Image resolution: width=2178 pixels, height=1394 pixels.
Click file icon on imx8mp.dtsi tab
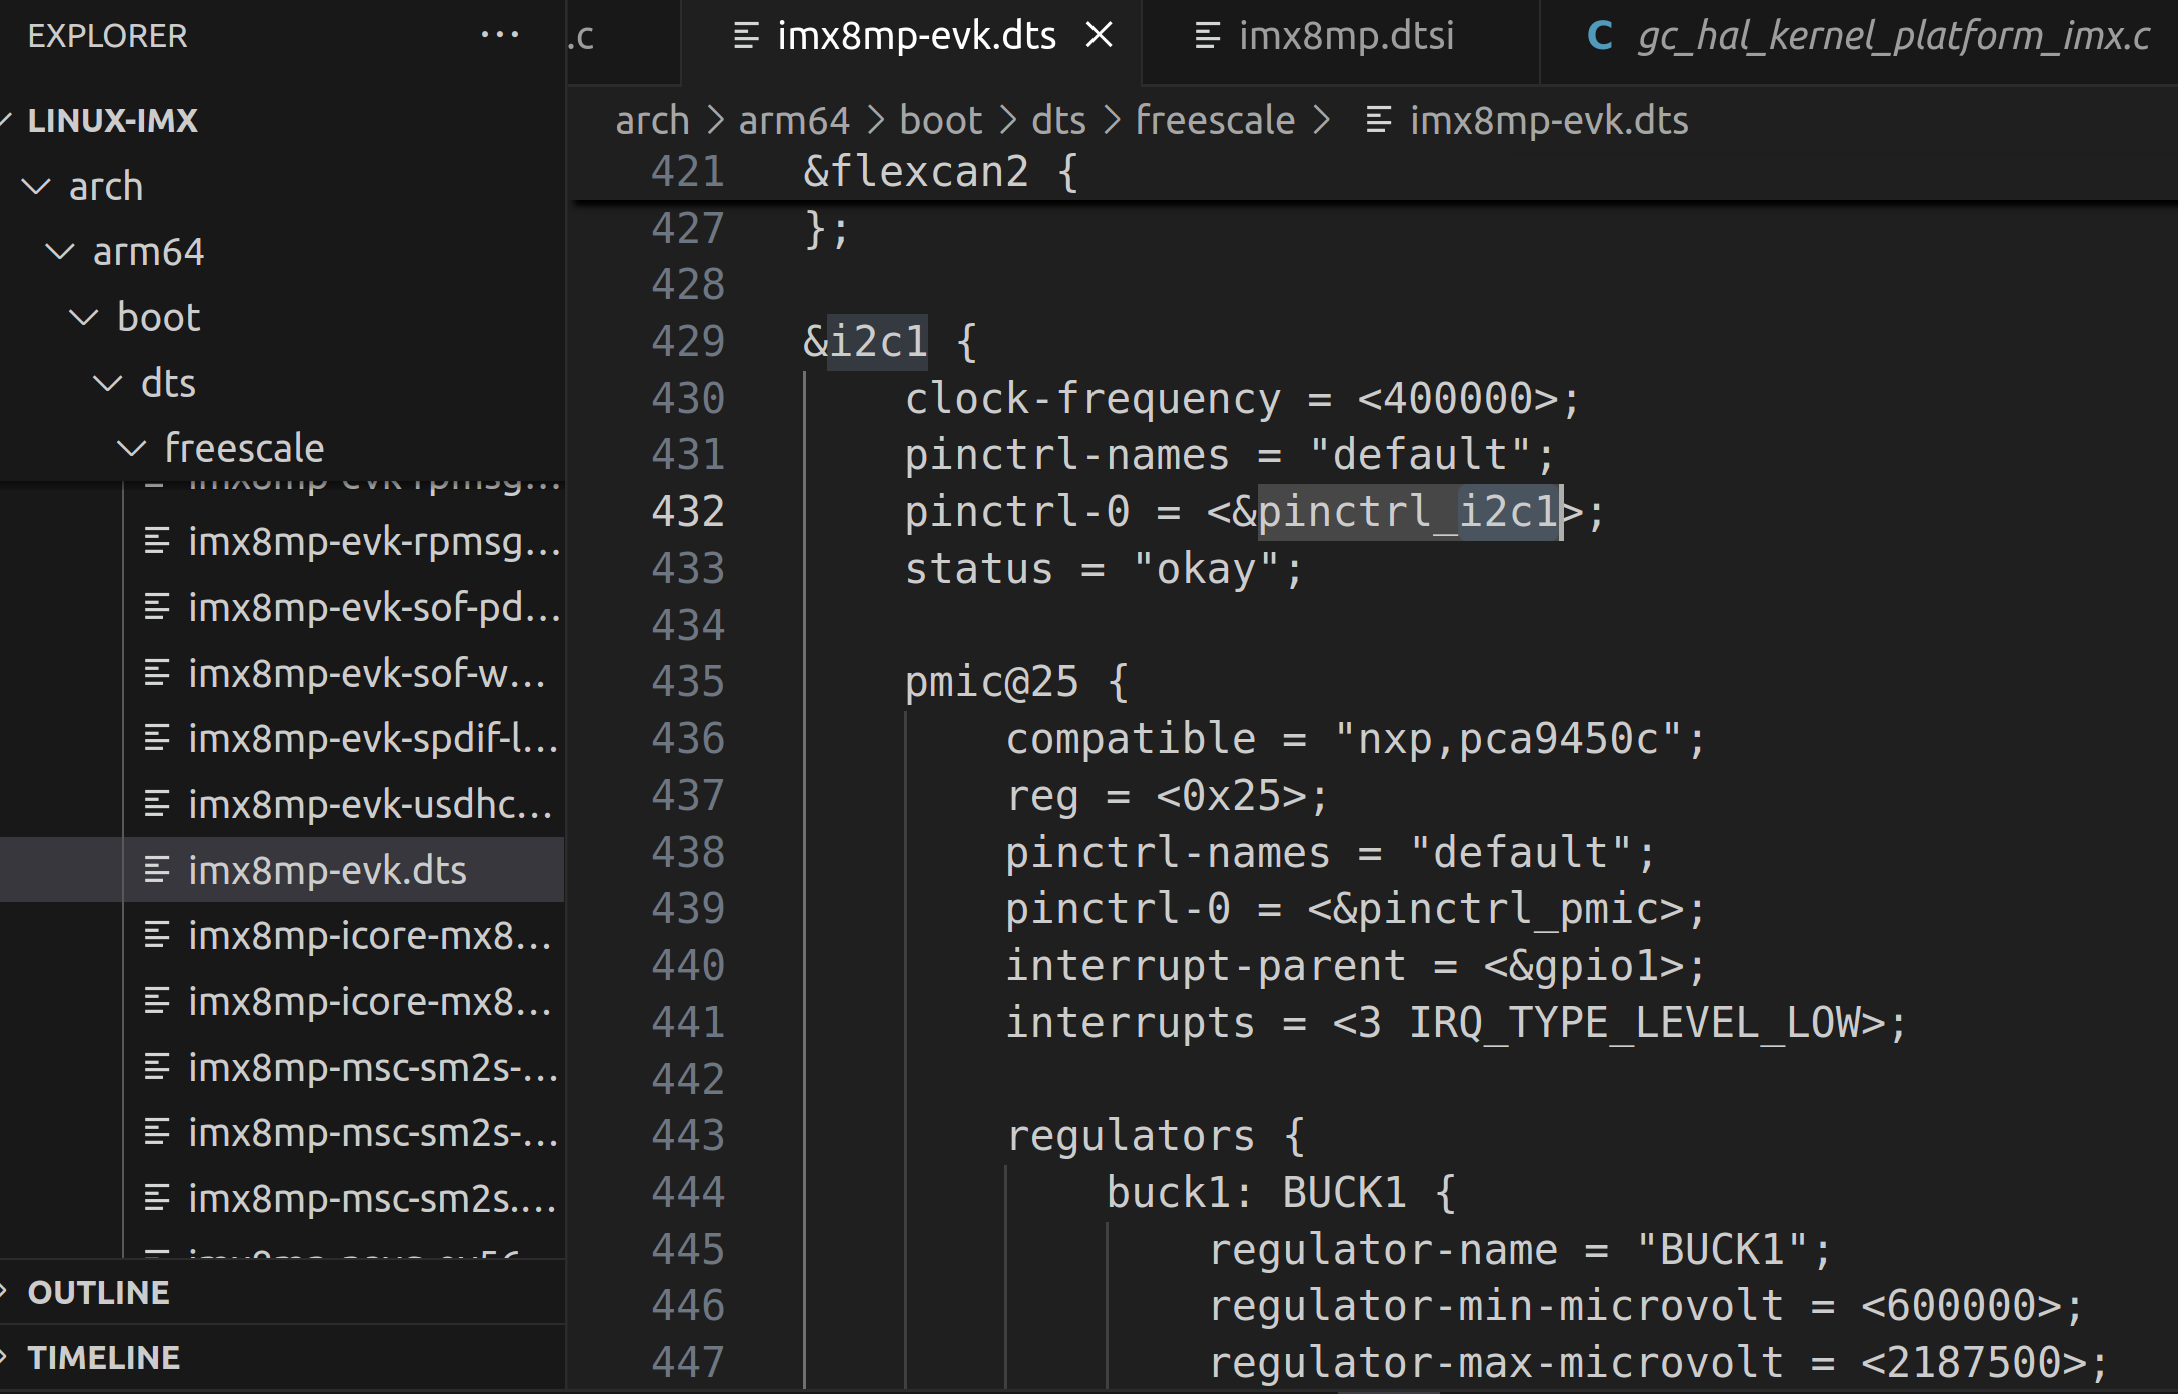click(x=1207, y=36)
